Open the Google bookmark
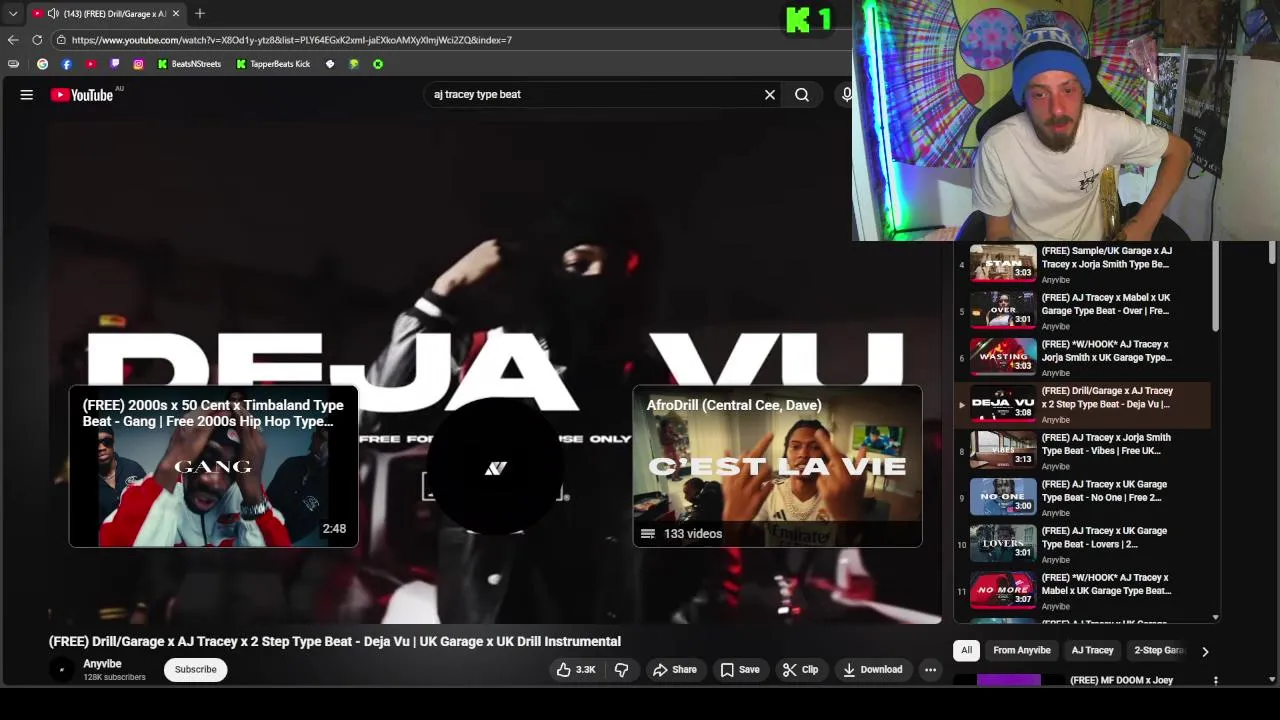The width and height of the screenshot is (1280, 720). [x=42, y=64]
